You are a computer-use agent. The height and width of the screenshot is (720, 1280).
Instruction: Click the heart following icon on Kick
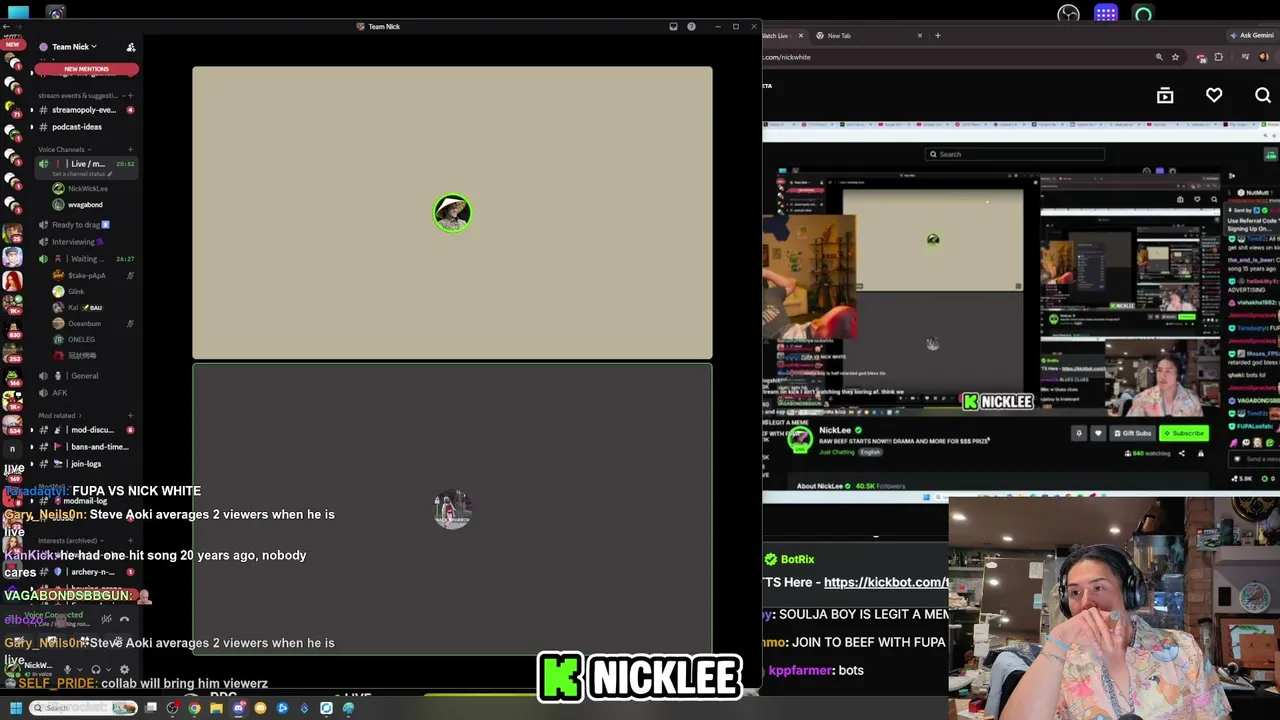[1214, 96]
